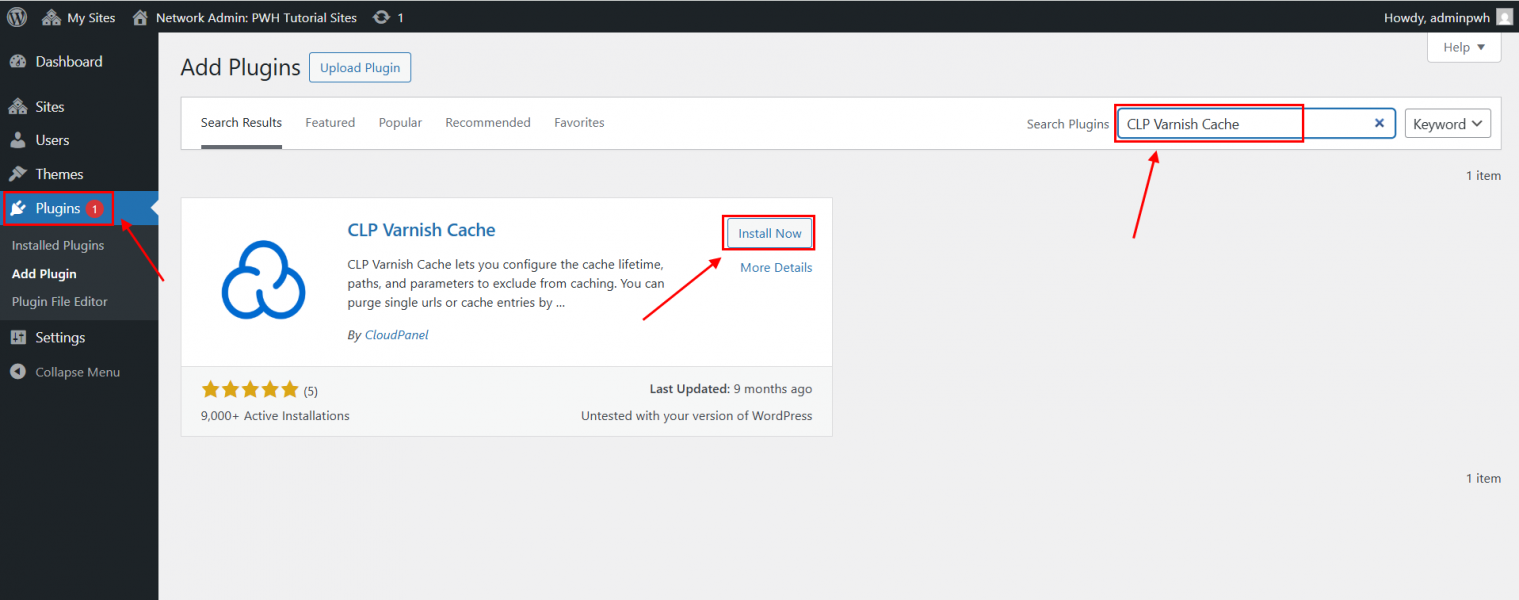Switch to the Favorites tab

coord(579,123)
